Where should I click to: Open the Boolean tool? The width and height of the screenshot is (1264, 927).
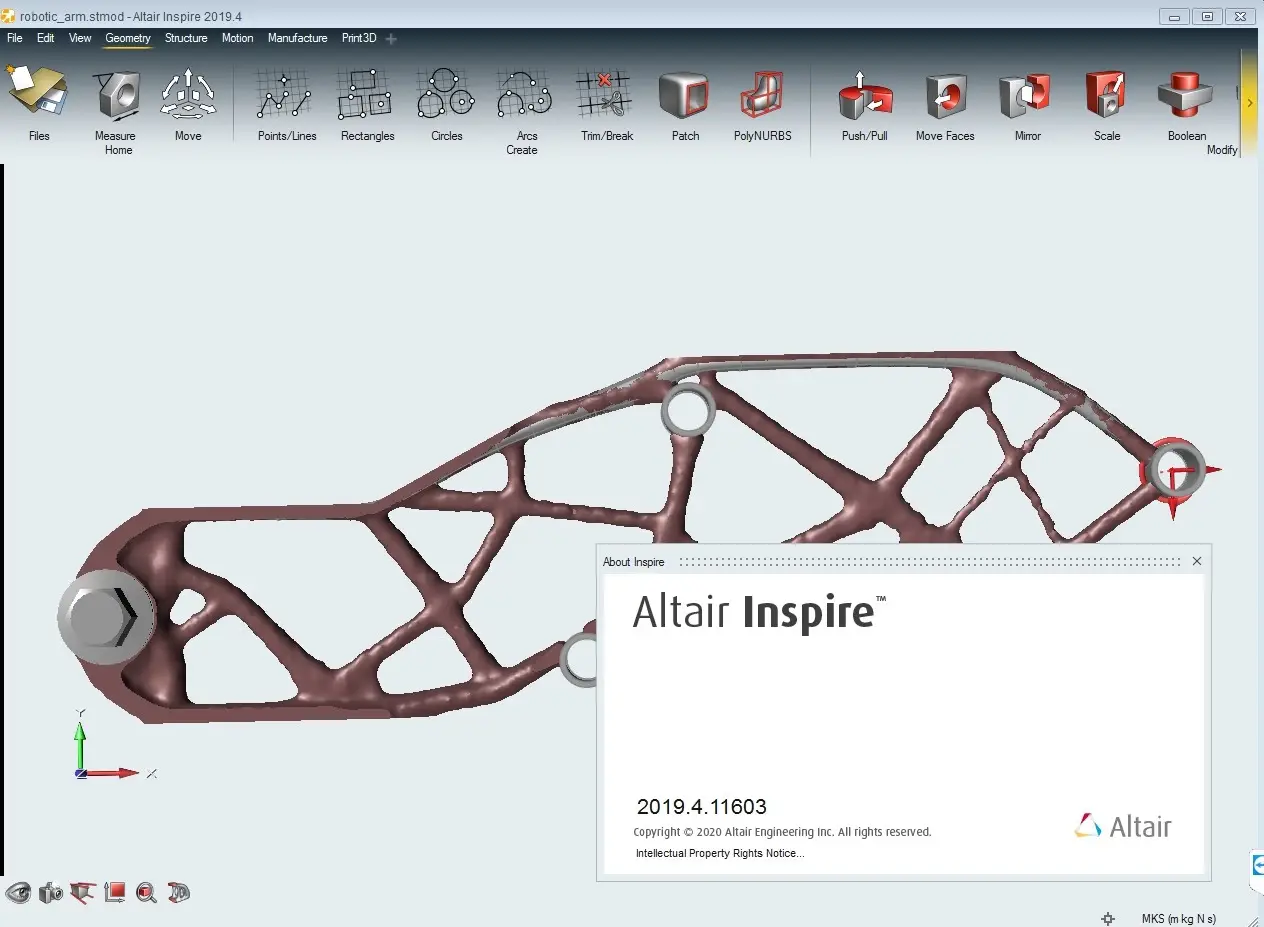(1186, 95)
